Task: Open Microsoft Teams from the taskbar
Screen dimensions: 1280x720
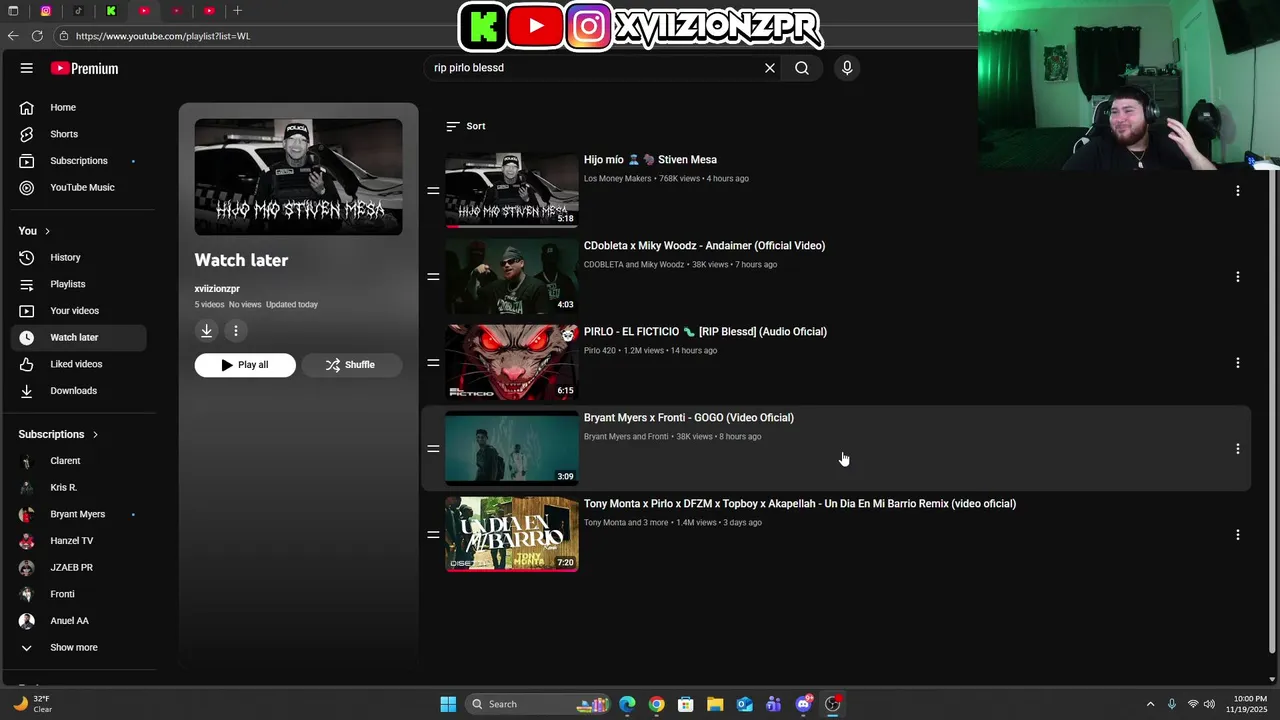Action: [774, 704]
